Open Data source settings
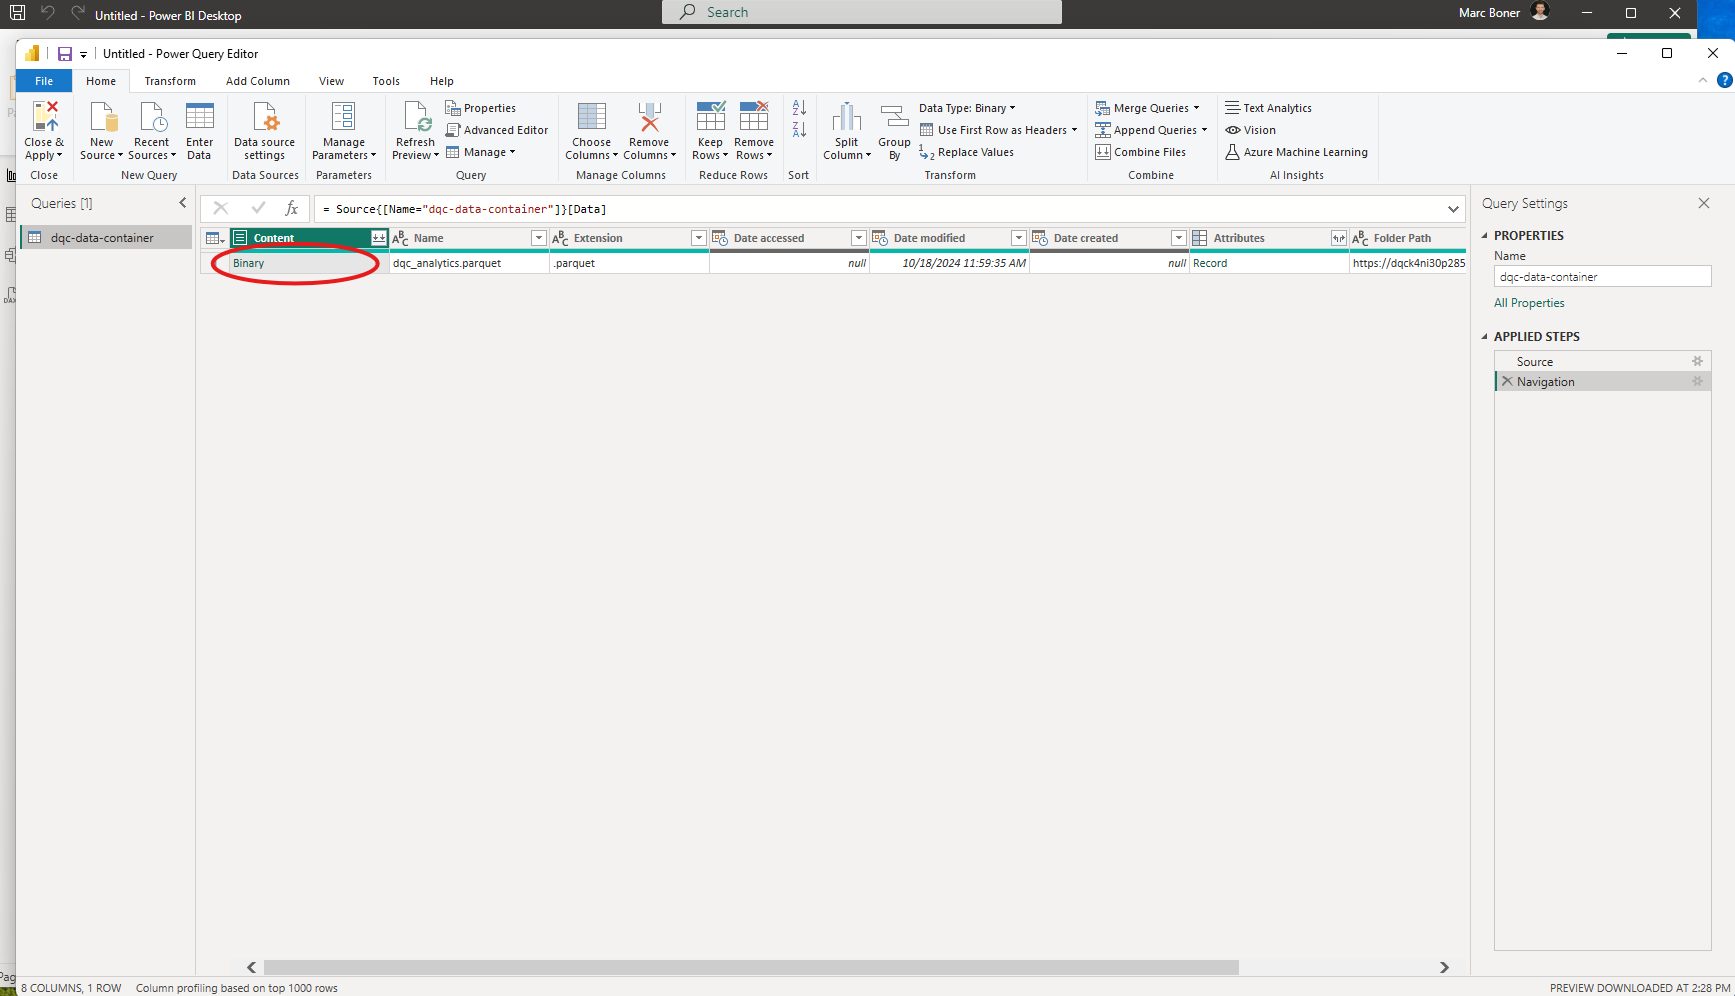This screenshot has width=1735, height=996. point(265,130)
